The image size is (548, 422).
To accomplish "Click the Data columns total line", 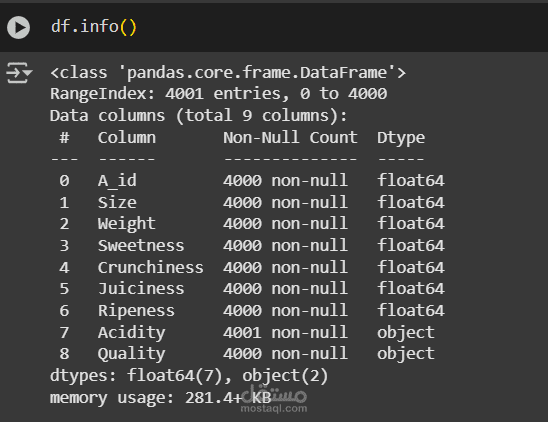I will point(199,116).
